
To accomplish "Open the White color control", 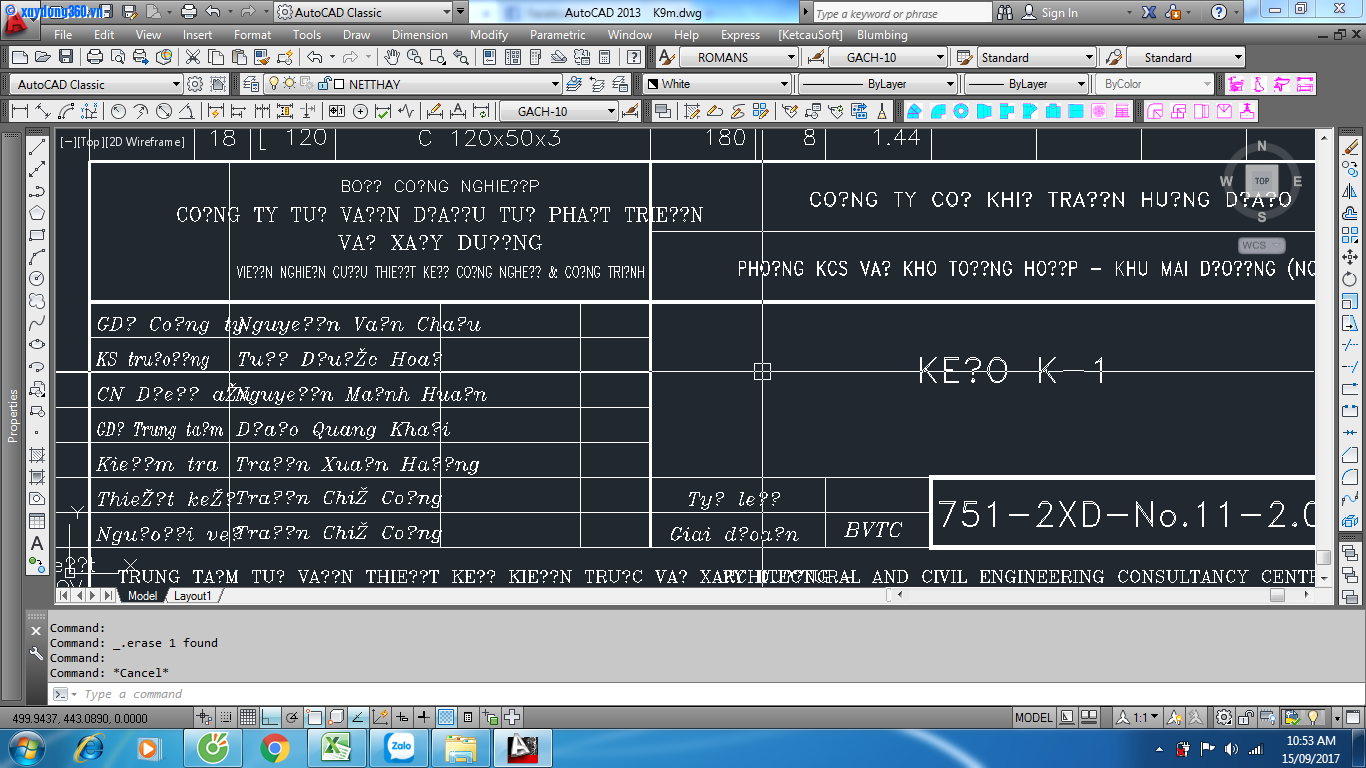I will (x=785, y=84).
